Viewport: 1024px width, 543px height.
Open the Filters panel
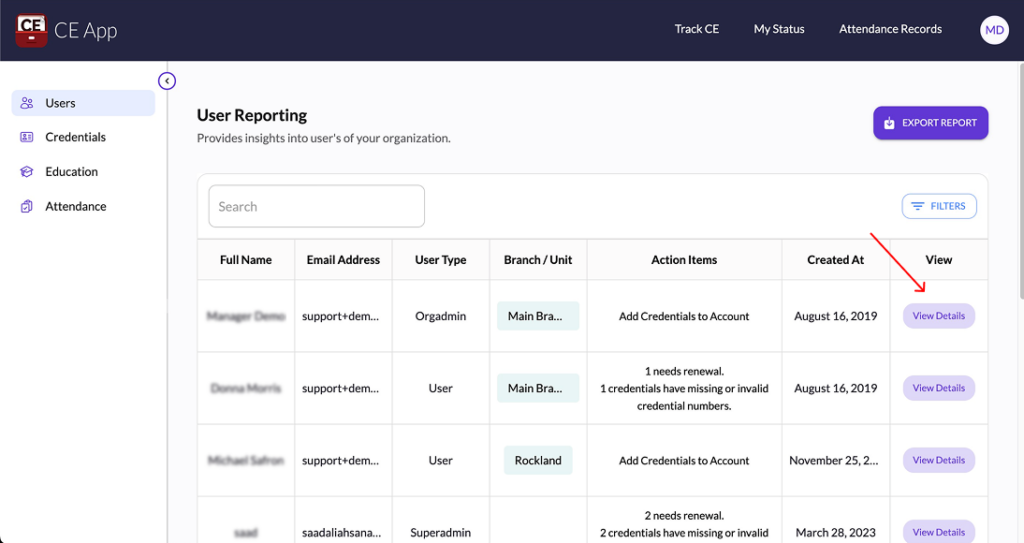(939, 206)
